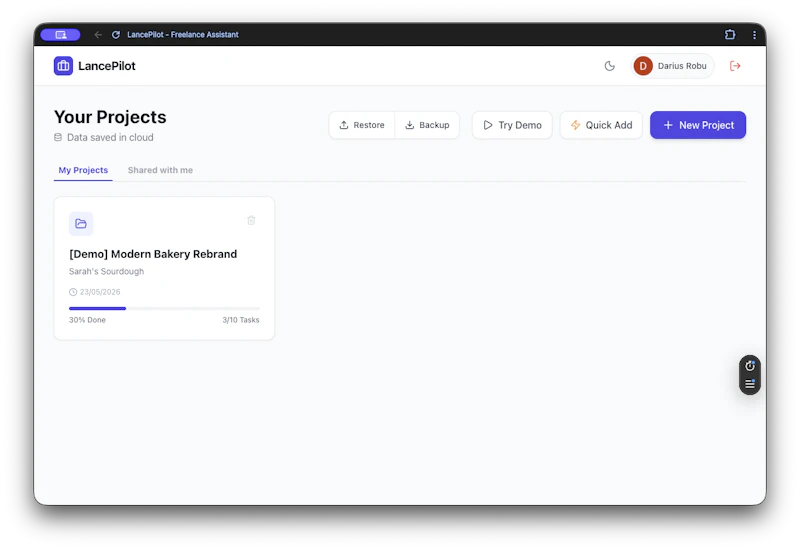The width and height of the screenshot is (800, 550).
Task: Click the Data saved in cloud status
Action: point(104,137)
